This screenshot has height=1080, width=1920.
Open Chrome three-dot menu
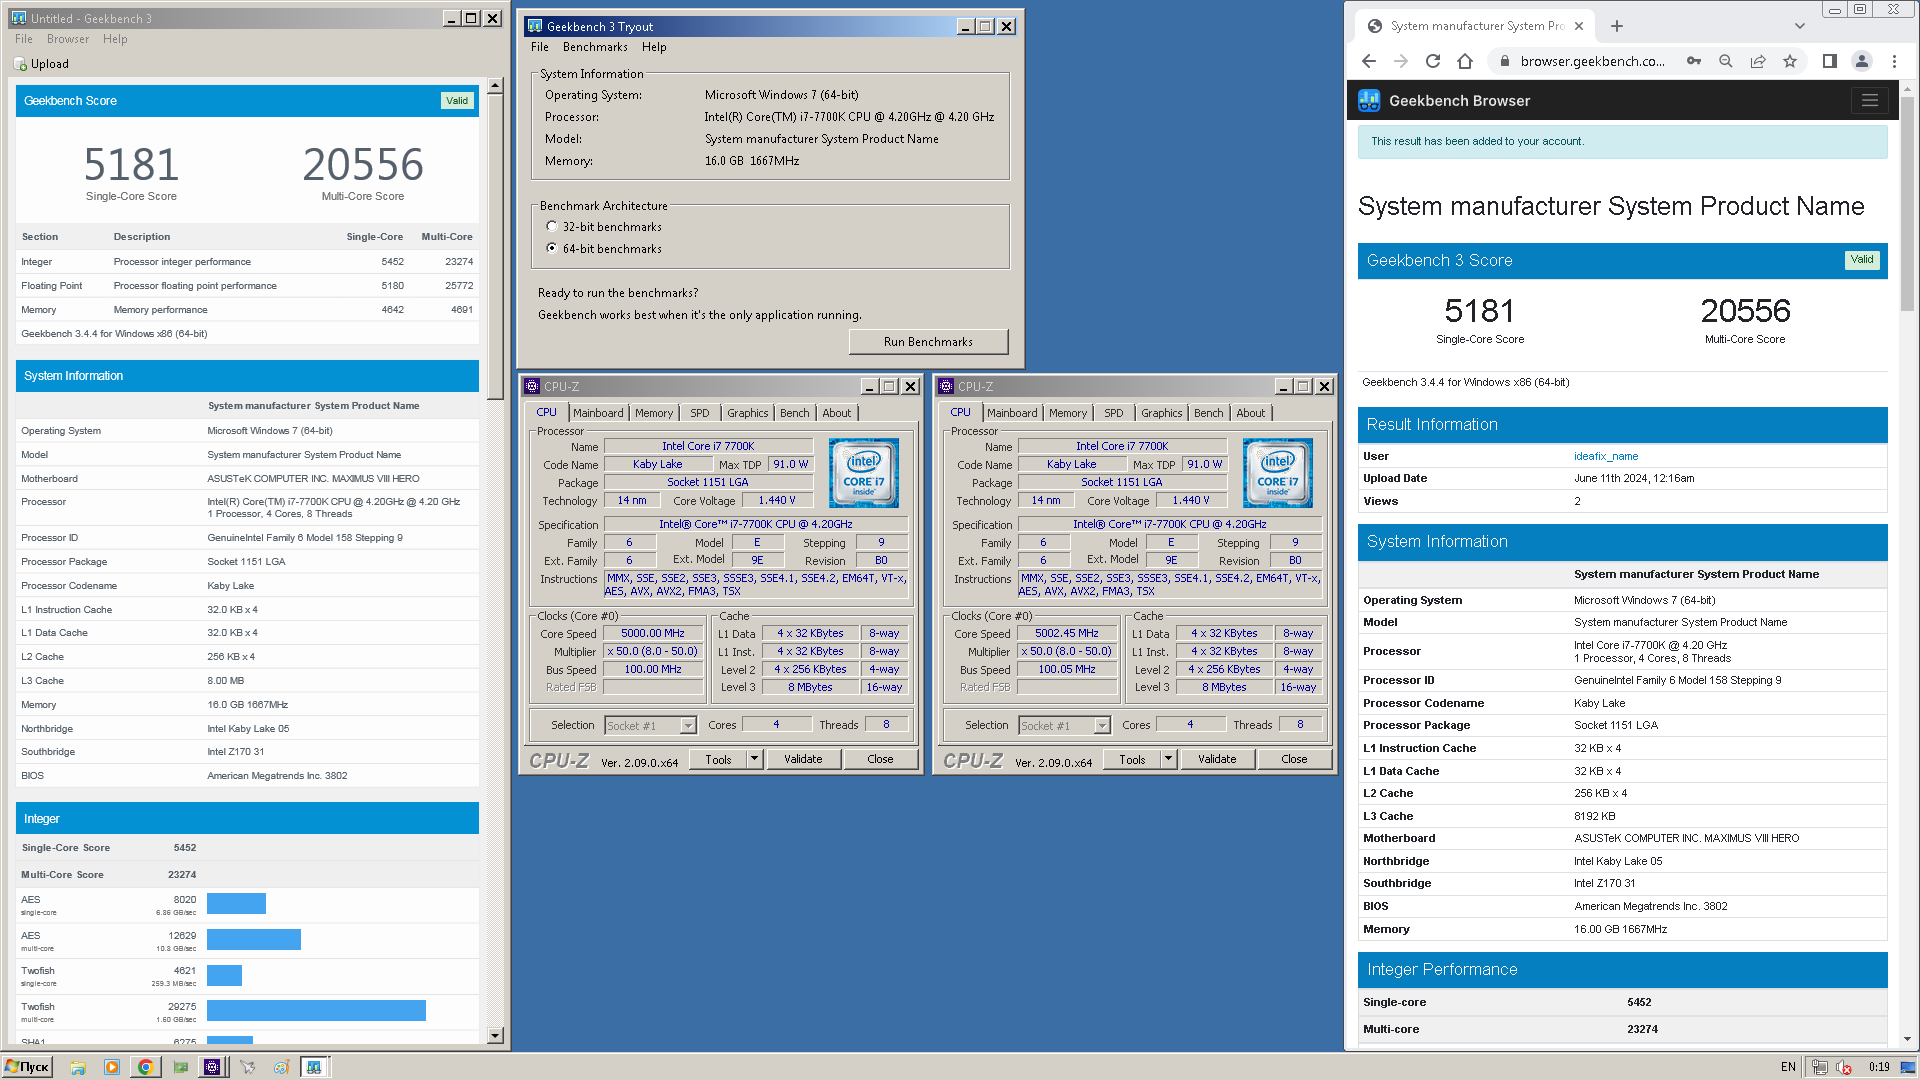click(x=1894, y=61)
